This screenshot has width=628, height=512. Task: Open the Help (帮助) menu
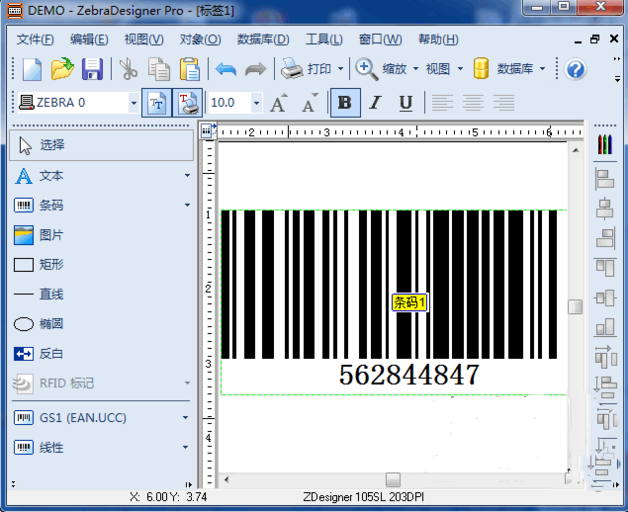[x=438, y=39]
